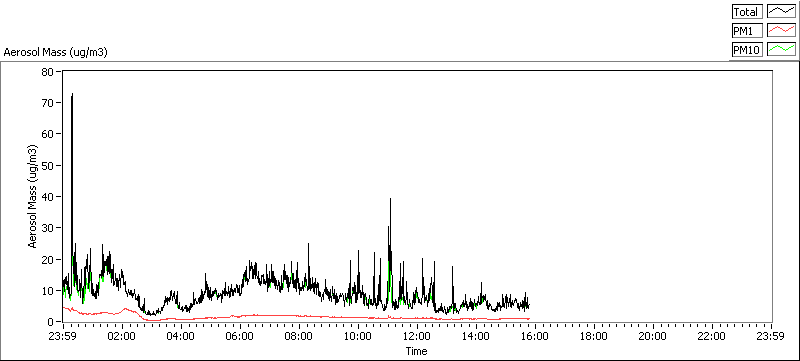The width and height of the screenshot is (800, 361).
Task: Click the black spike peak near 11:00
Action: (390, 199)
